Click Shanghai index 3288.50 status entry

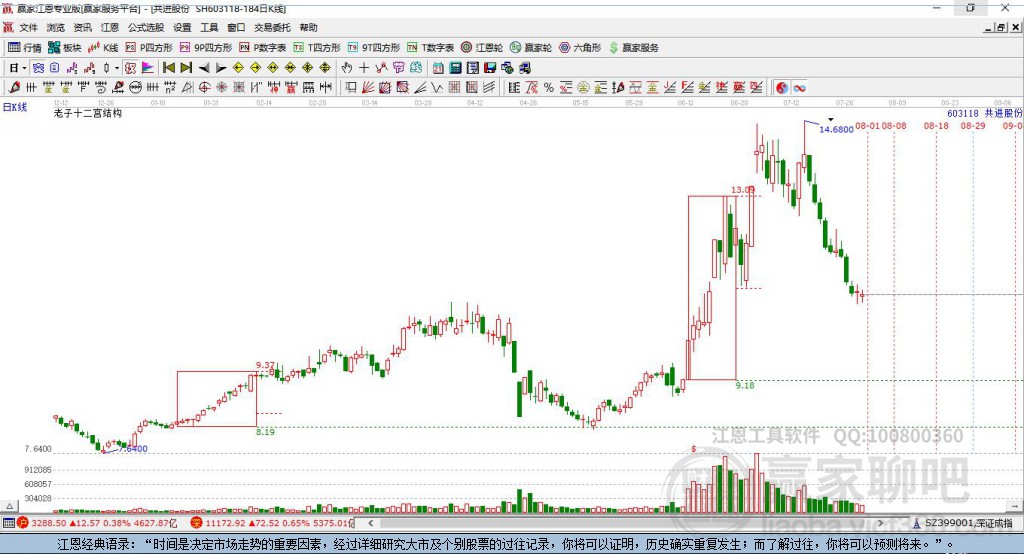[97, 523]
